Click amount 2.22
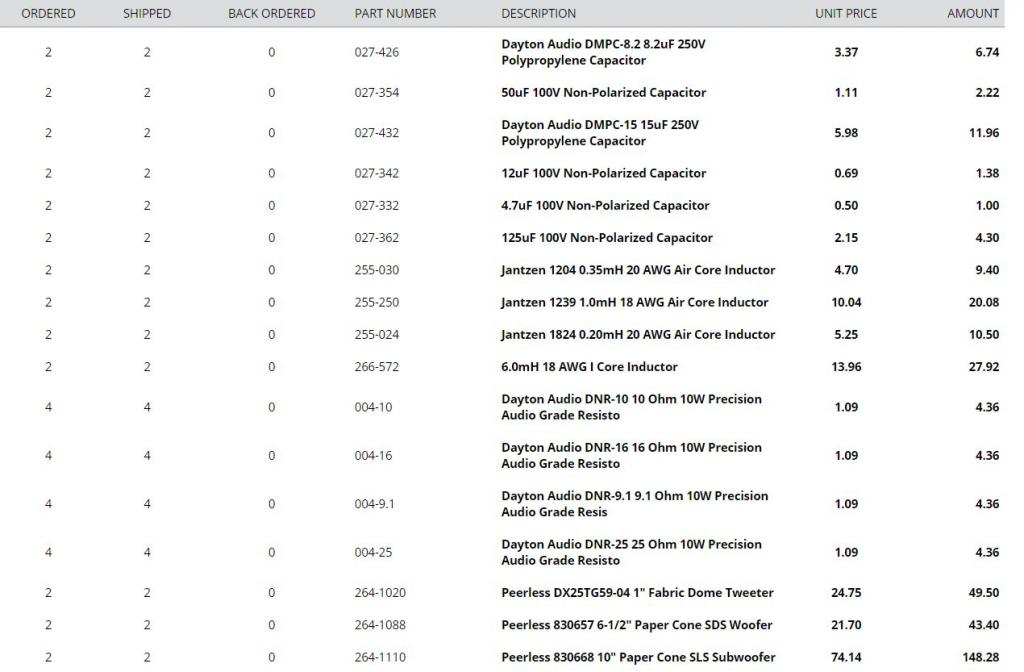 tap(987, 93)
